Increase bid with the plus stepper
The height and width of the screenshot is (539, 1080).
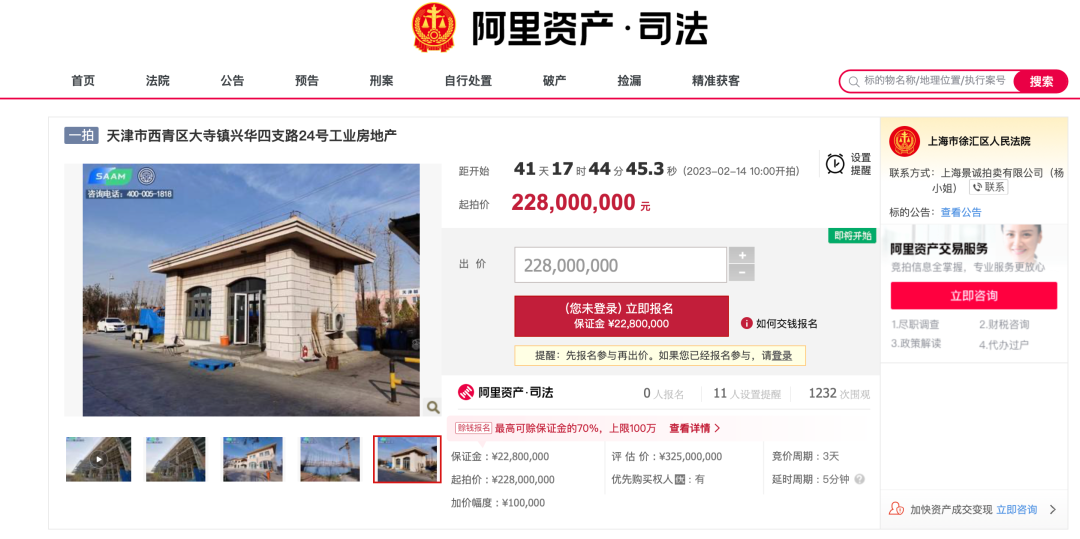742,255
